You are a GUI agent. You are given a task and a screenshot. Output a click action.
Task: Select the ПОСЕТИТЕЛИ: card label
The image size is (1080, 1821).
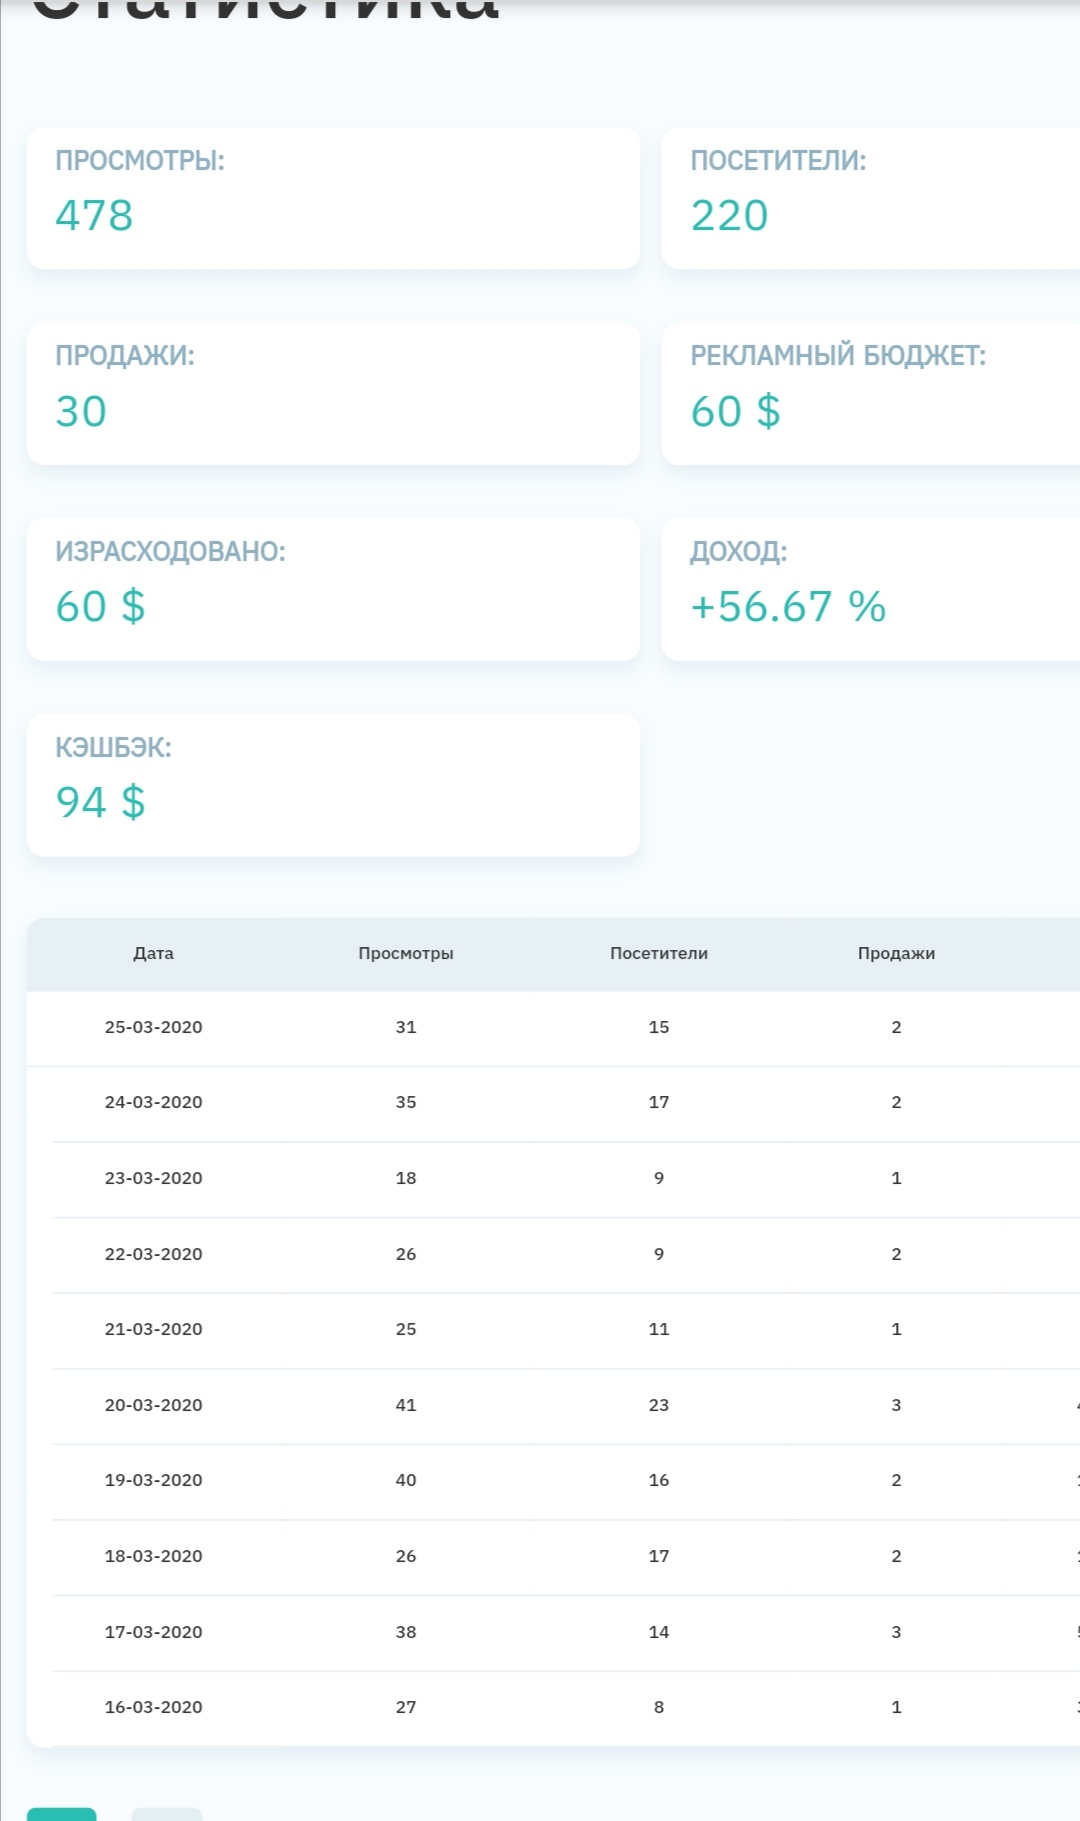[x=778, y=160]
